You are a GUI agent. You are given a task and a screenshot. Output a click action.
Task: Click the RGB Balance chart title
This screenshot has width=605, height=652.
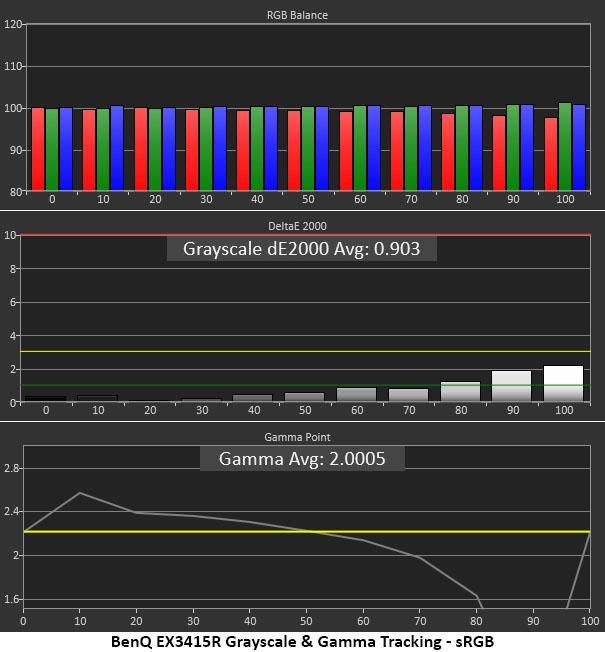297,15
